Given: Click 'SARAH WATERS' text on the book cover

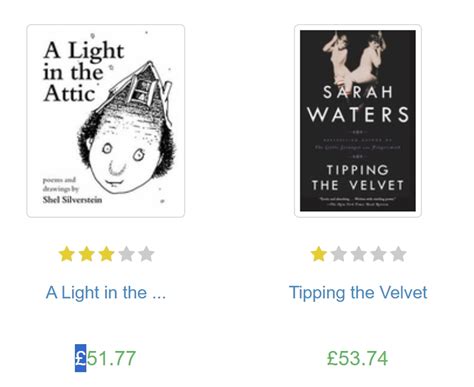Looking at the screenshot, I should (358, 104).
